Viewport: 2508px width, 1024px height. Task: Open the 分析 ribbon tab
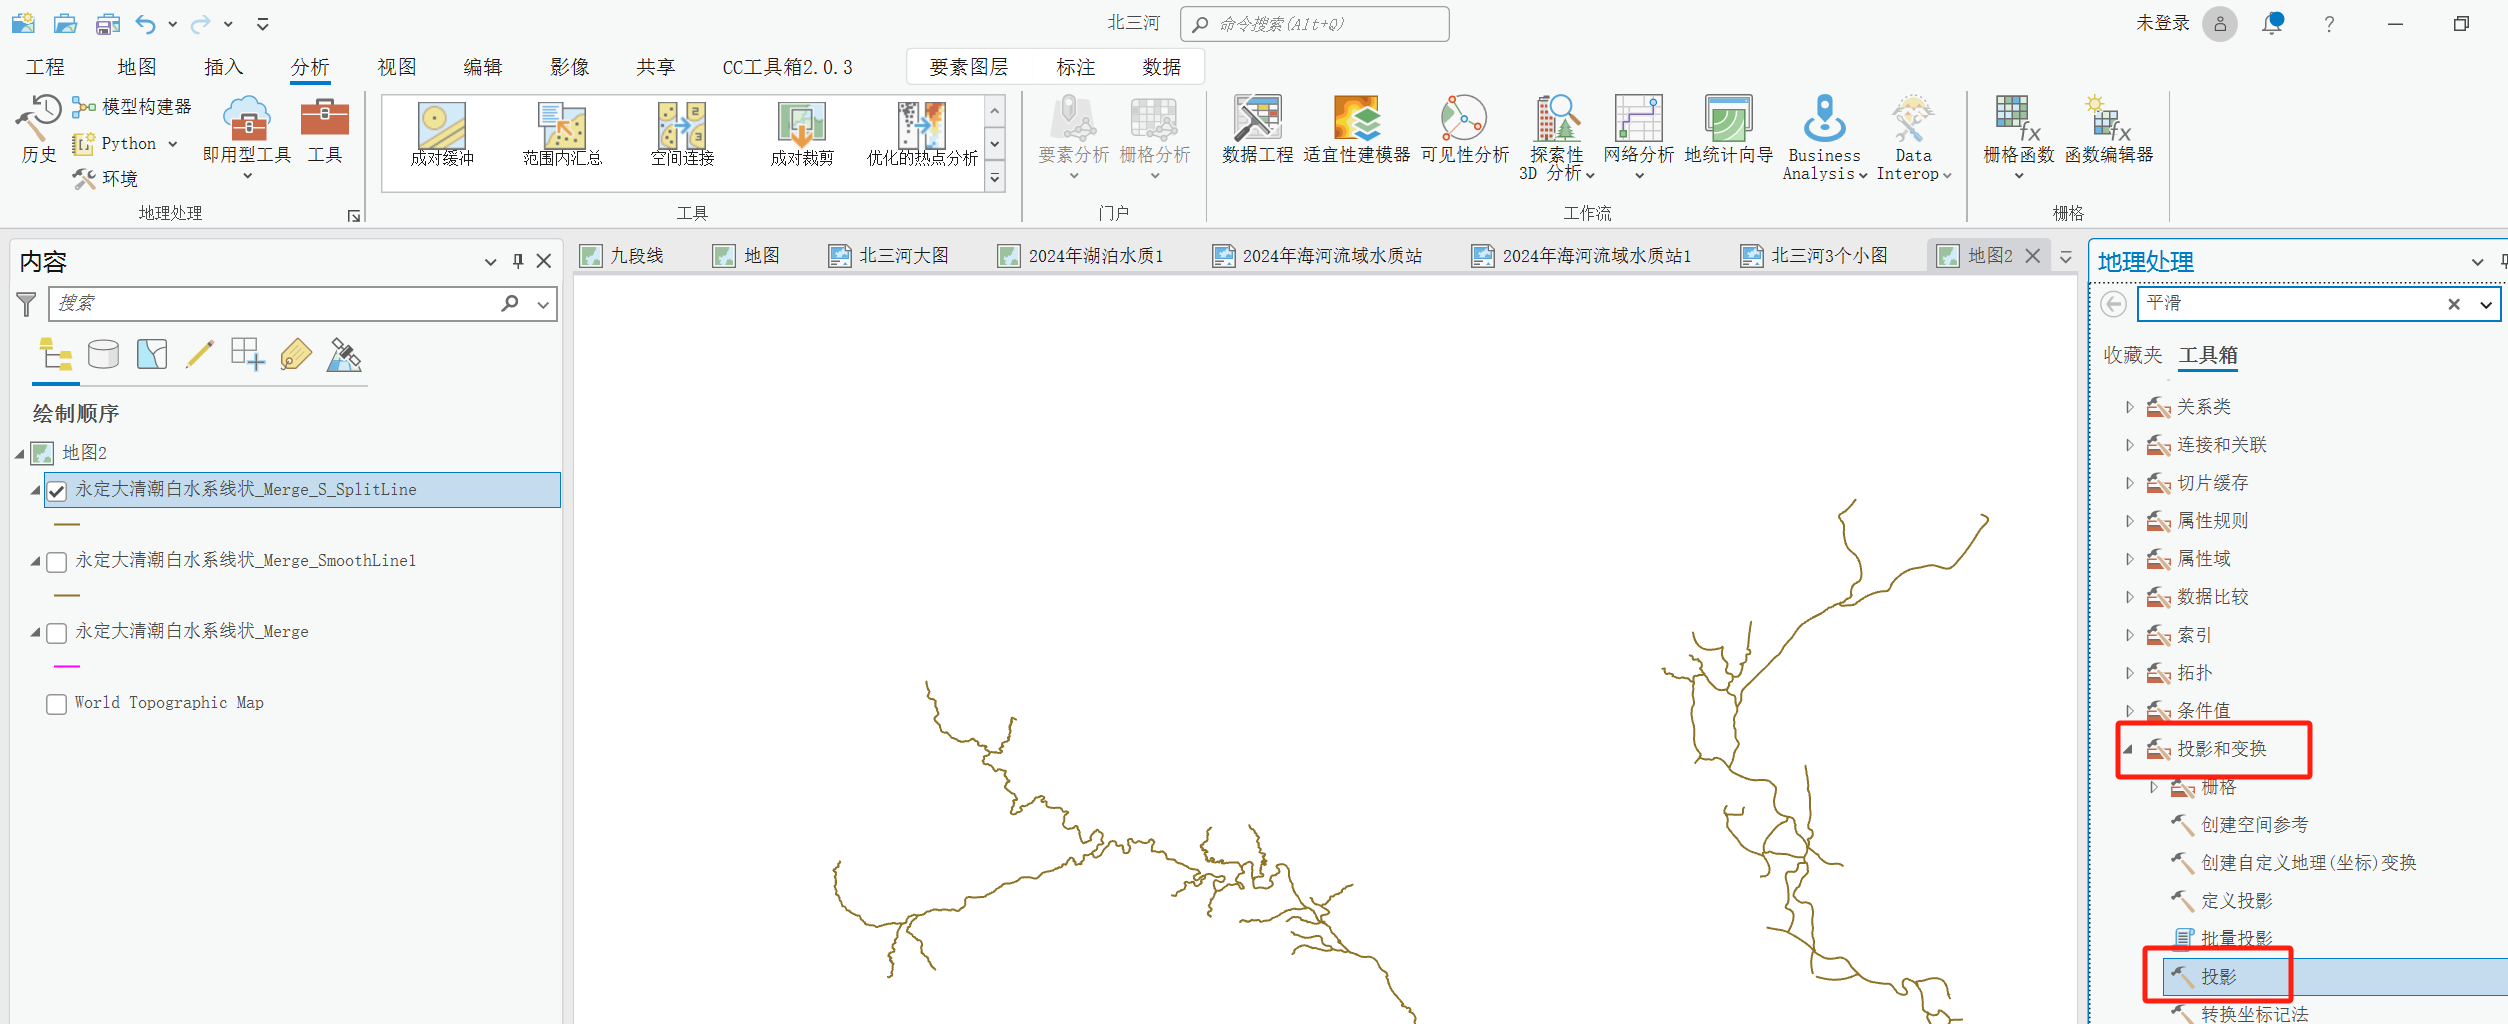(310, 67)
